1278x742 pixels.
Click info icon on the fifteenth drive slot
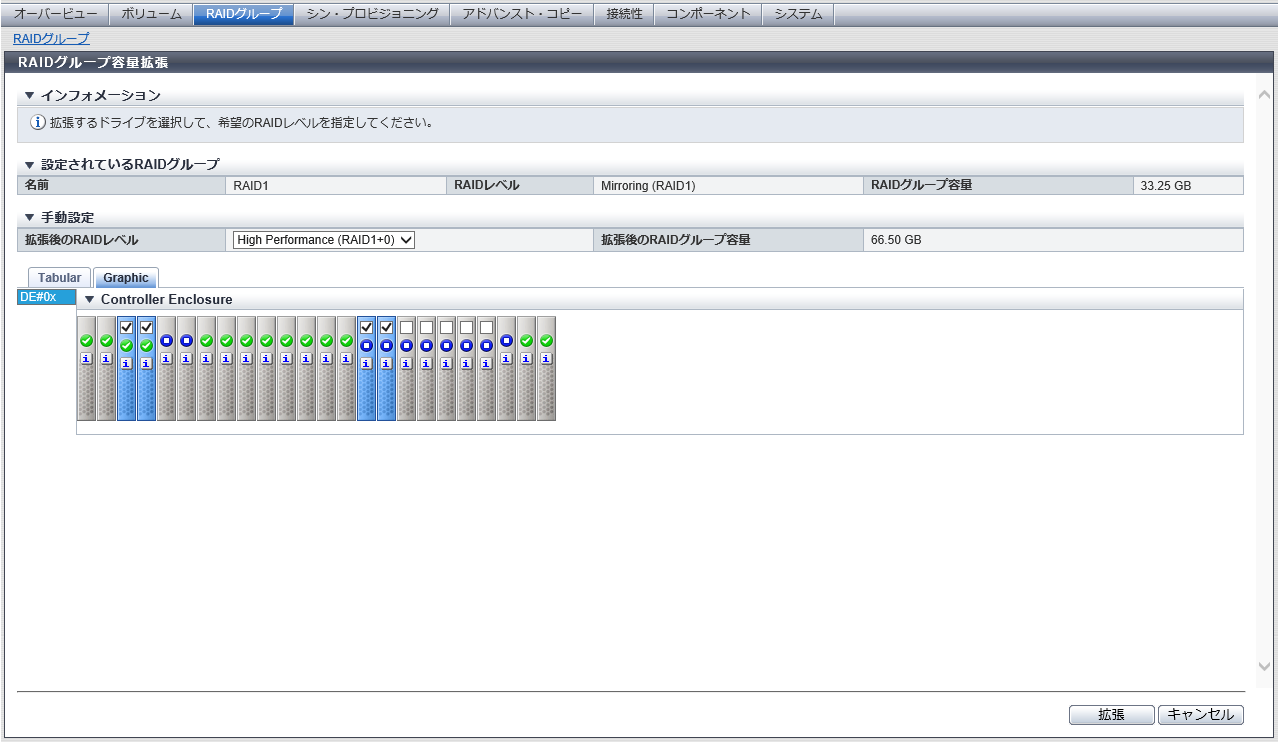(x=366, y=364)
